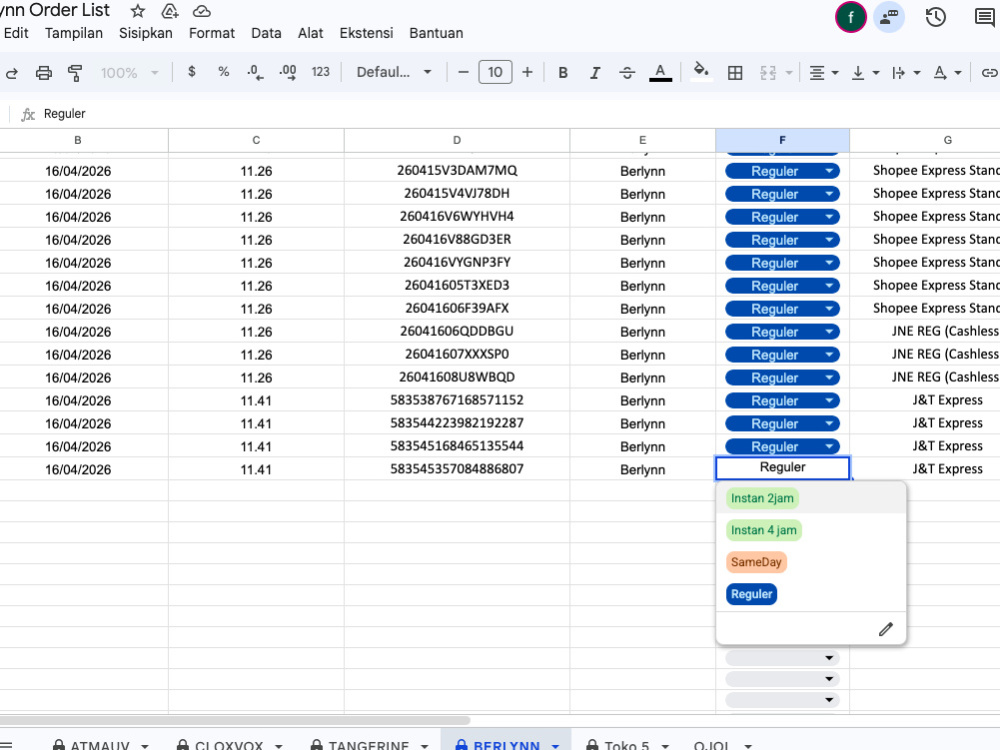Open the Format menu

pyautogui.click(x=212, y=33)
